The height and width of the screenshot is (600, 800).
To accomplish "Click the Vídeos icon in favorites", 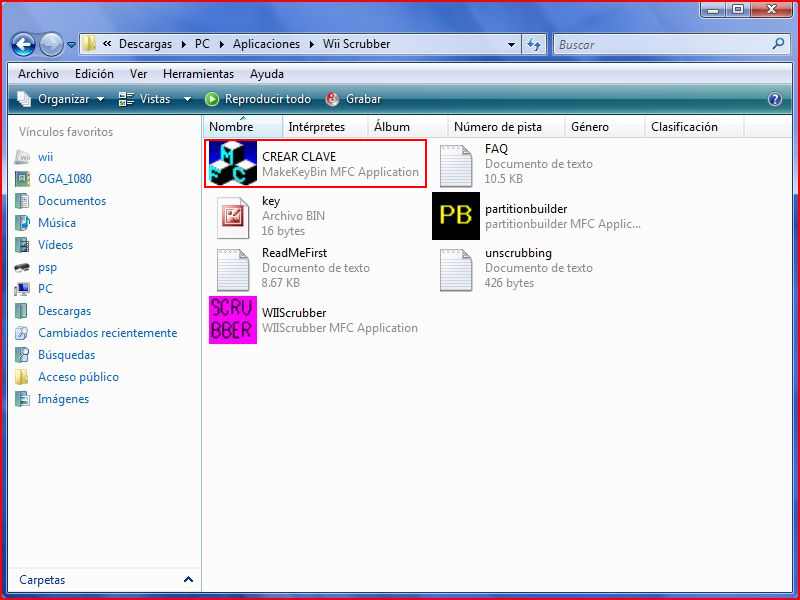I will click(22, 245).
